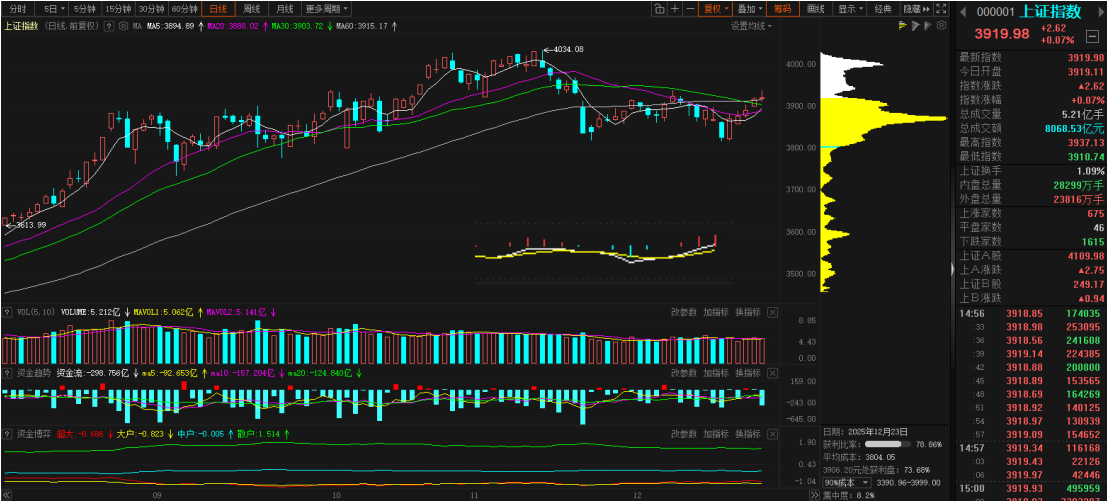1107x503 pixels.
Task: Open 复权 adjustment dropdown
Action: (x=714, y=9)
